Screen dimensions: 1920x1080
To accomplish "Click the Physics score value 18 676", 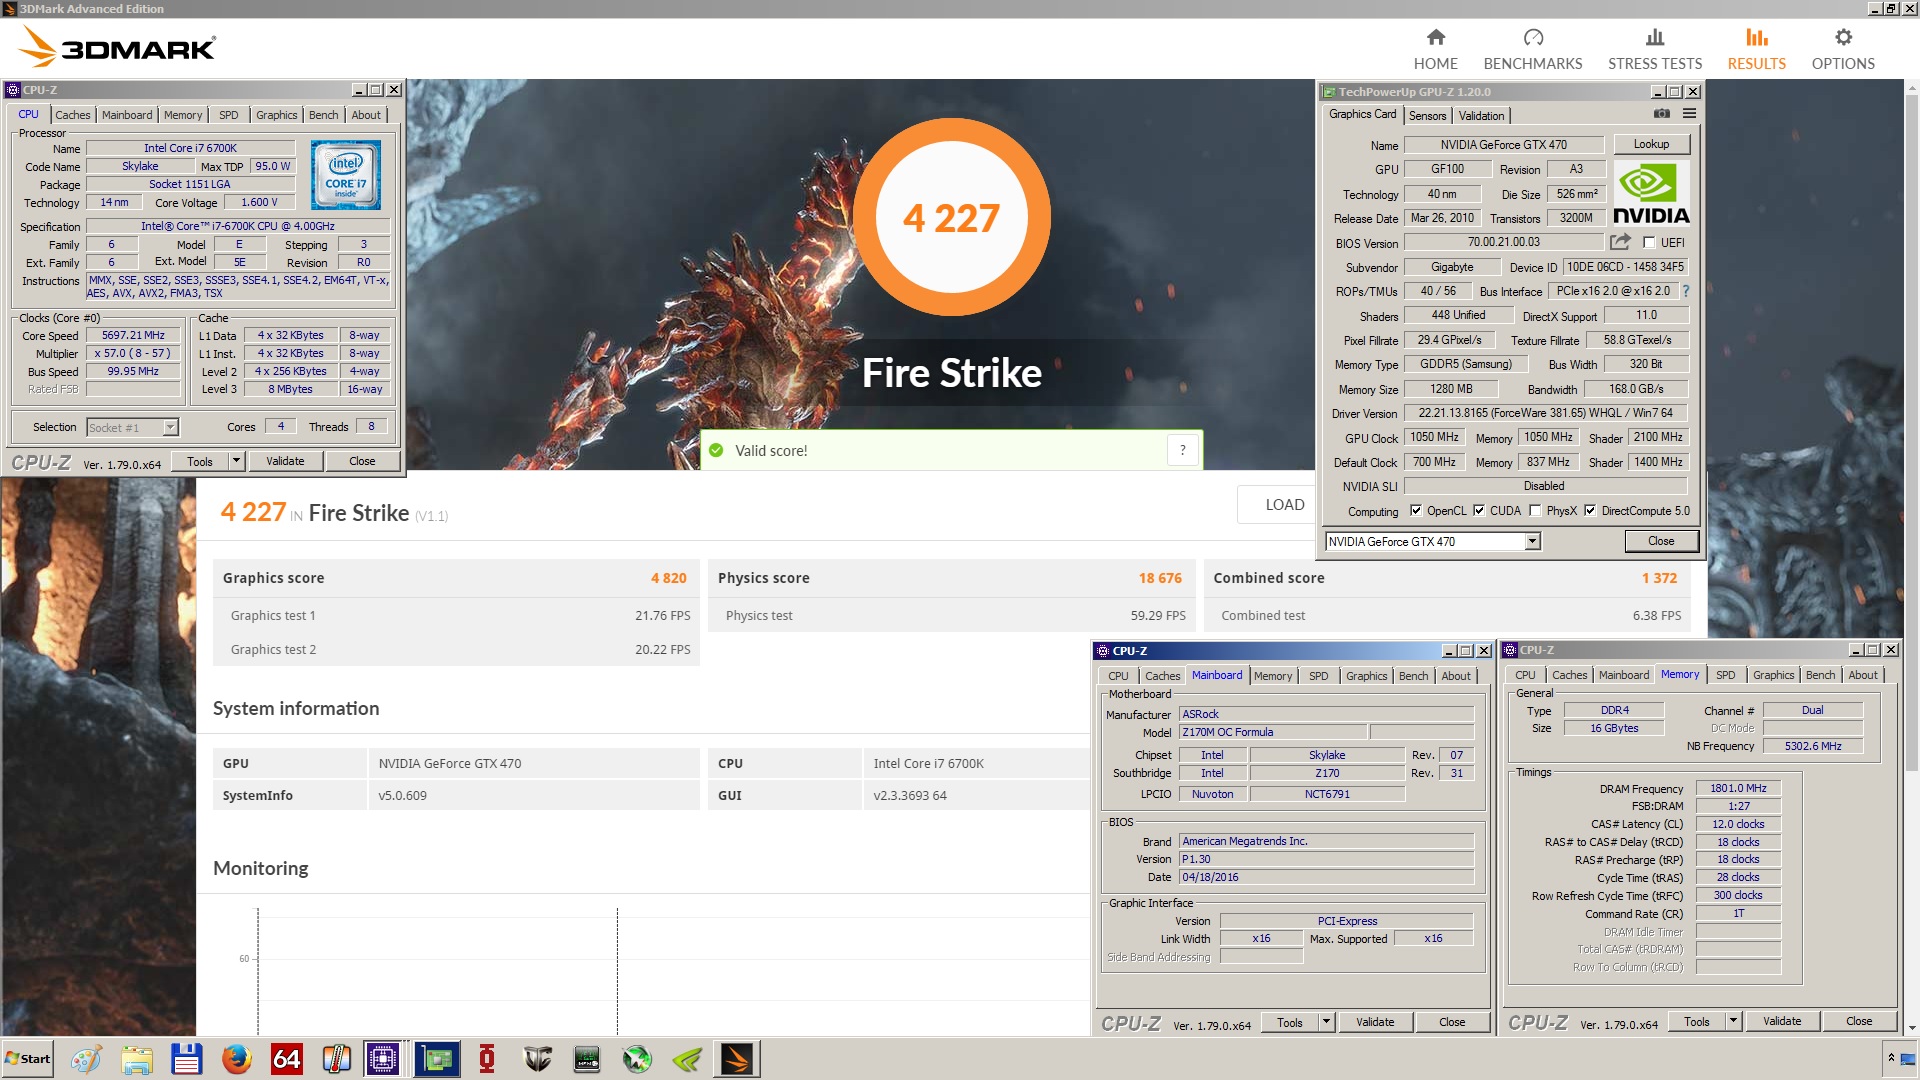I will click(1159, 578).
